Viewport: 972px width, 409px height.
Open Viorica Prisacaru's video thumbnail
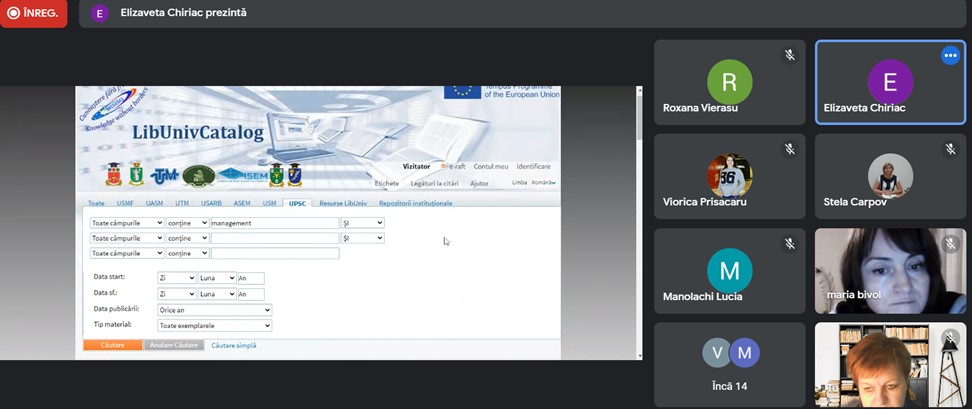[x=730, y=176]
